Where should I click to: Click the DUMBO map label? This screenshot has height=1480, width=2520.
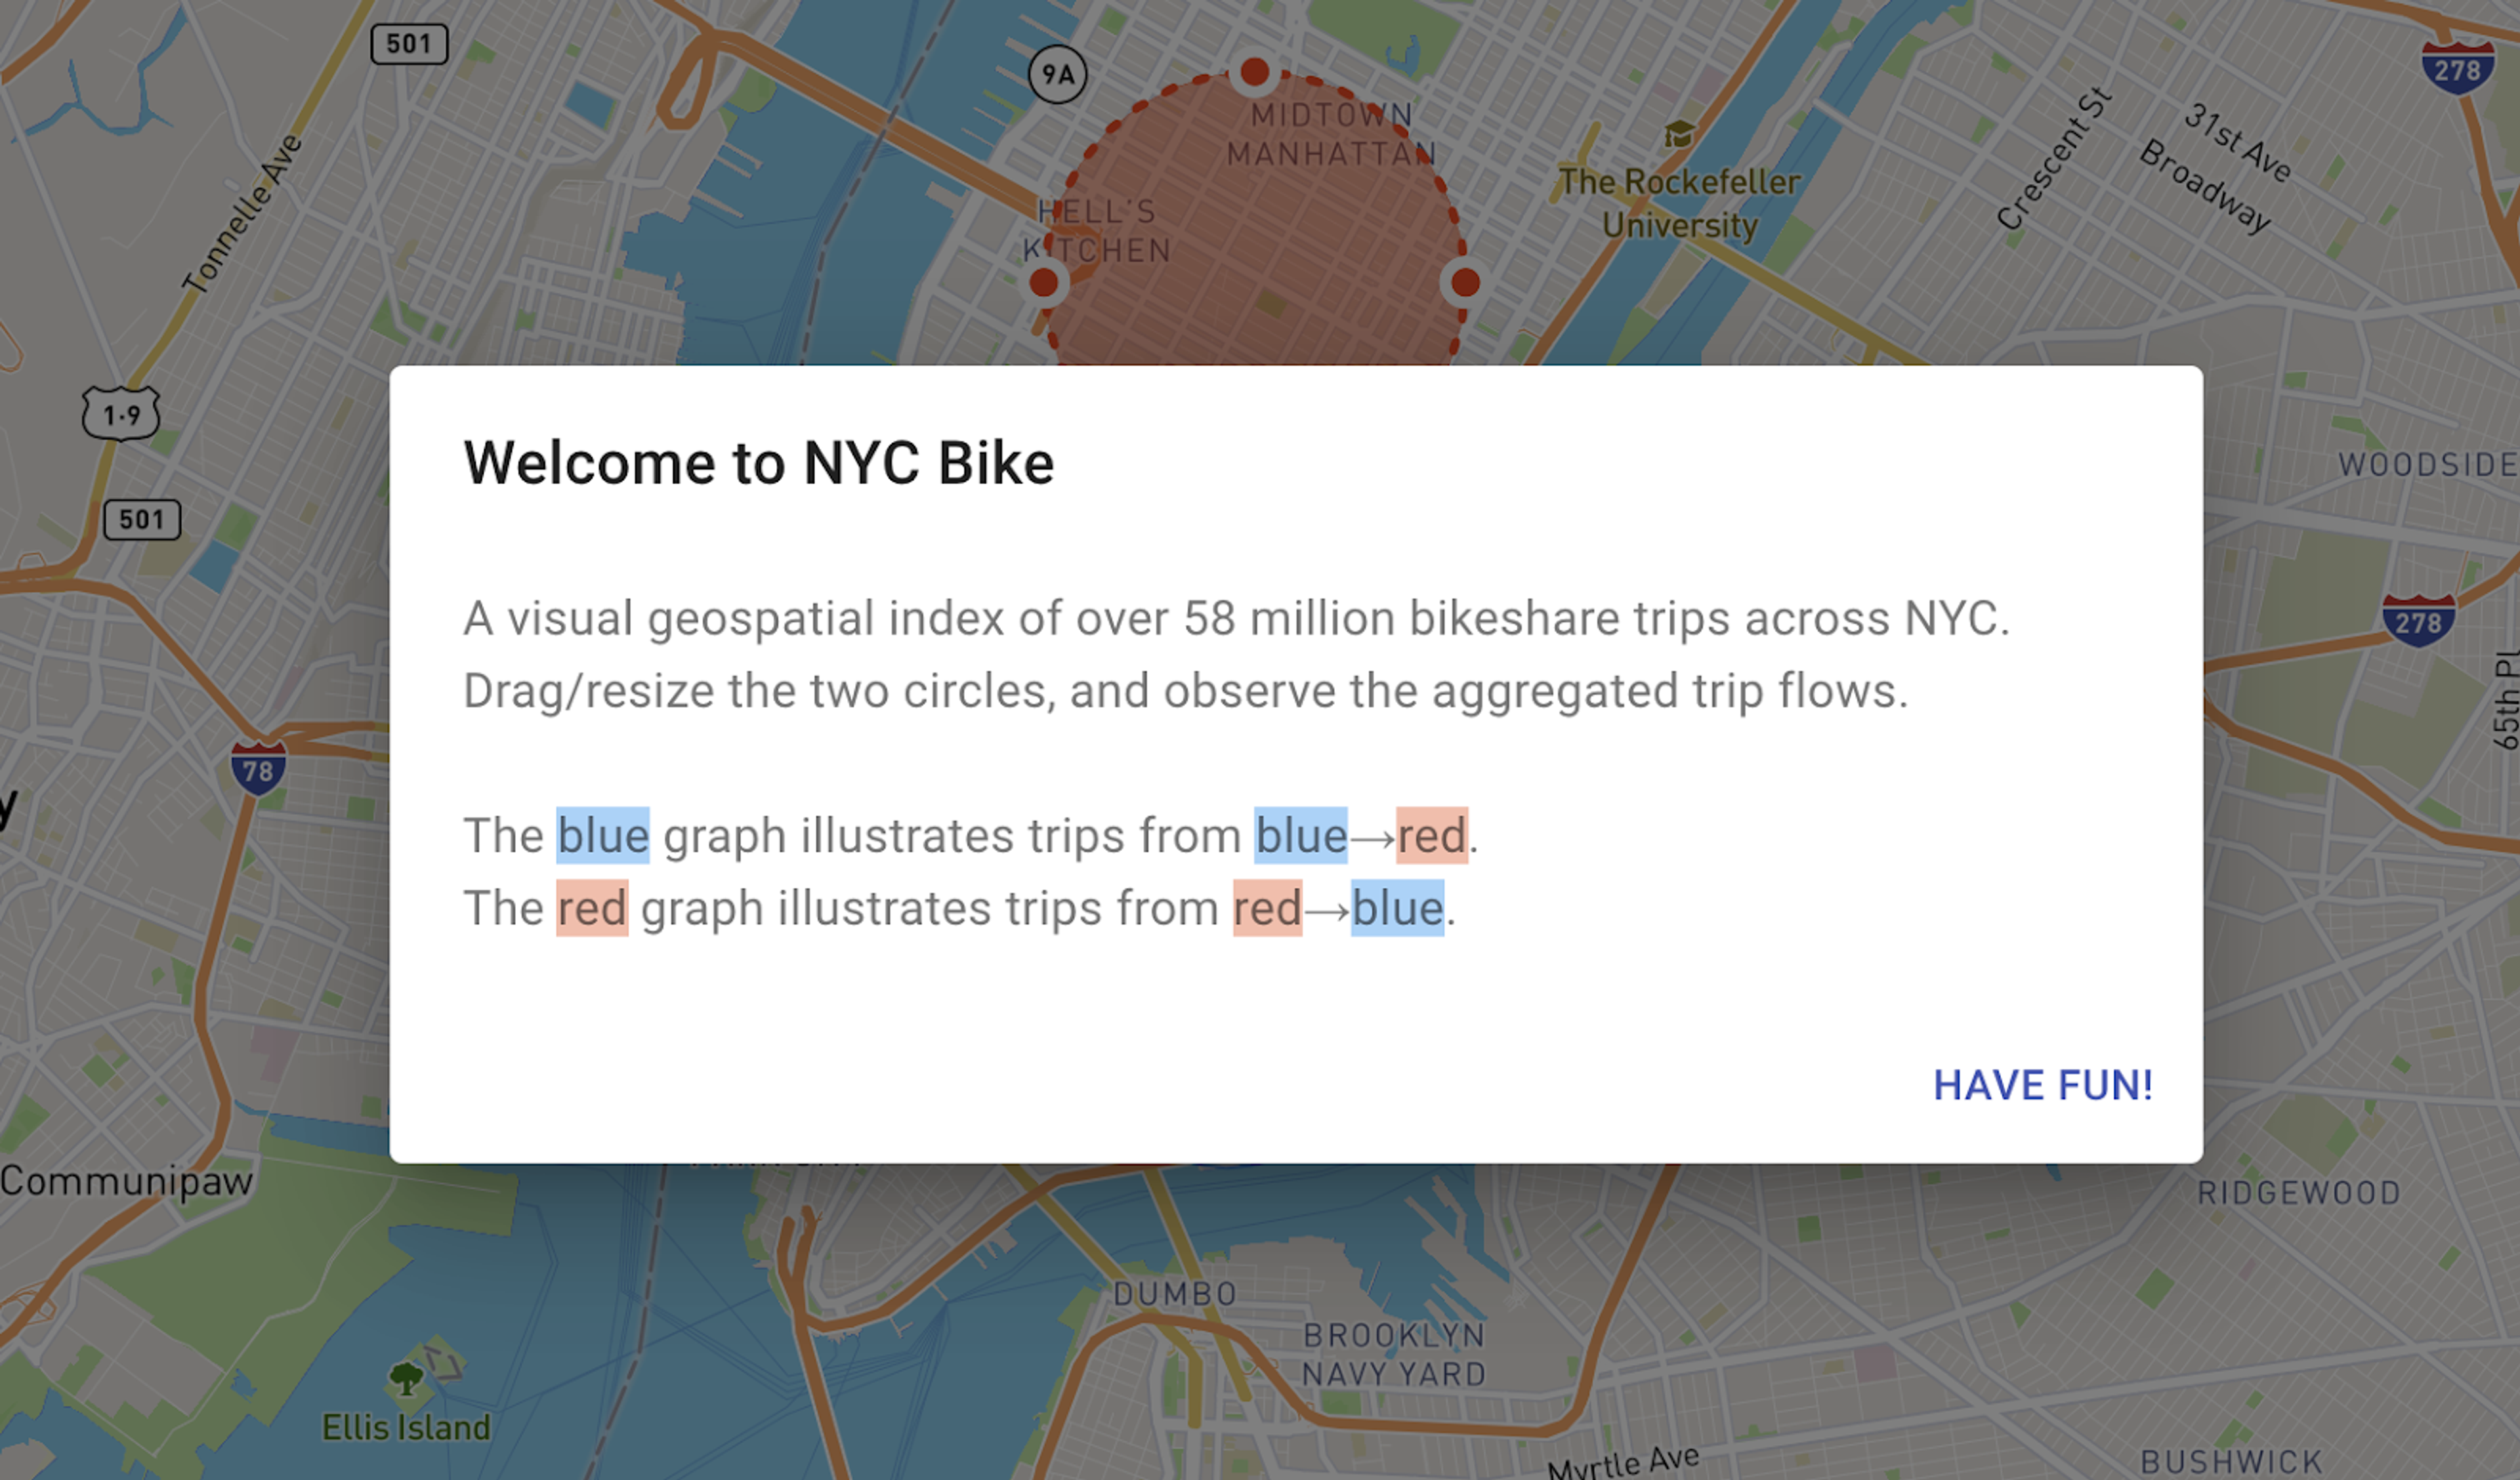1175,1294
